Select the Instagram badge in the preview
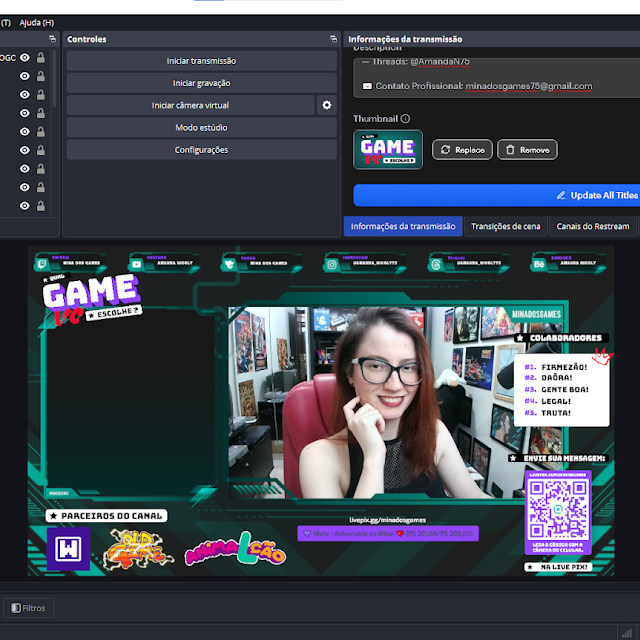This screenshot has width=640, height=640. pos(366,263)
